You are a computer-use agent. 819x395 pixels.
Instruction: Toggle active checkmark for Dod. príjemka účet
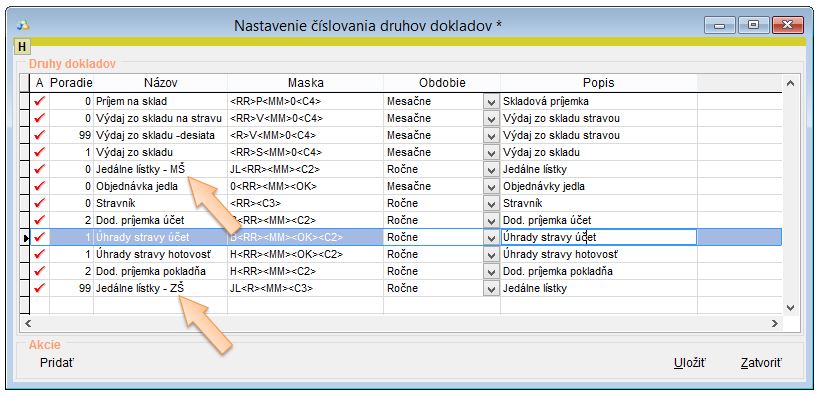click(40, 220)
